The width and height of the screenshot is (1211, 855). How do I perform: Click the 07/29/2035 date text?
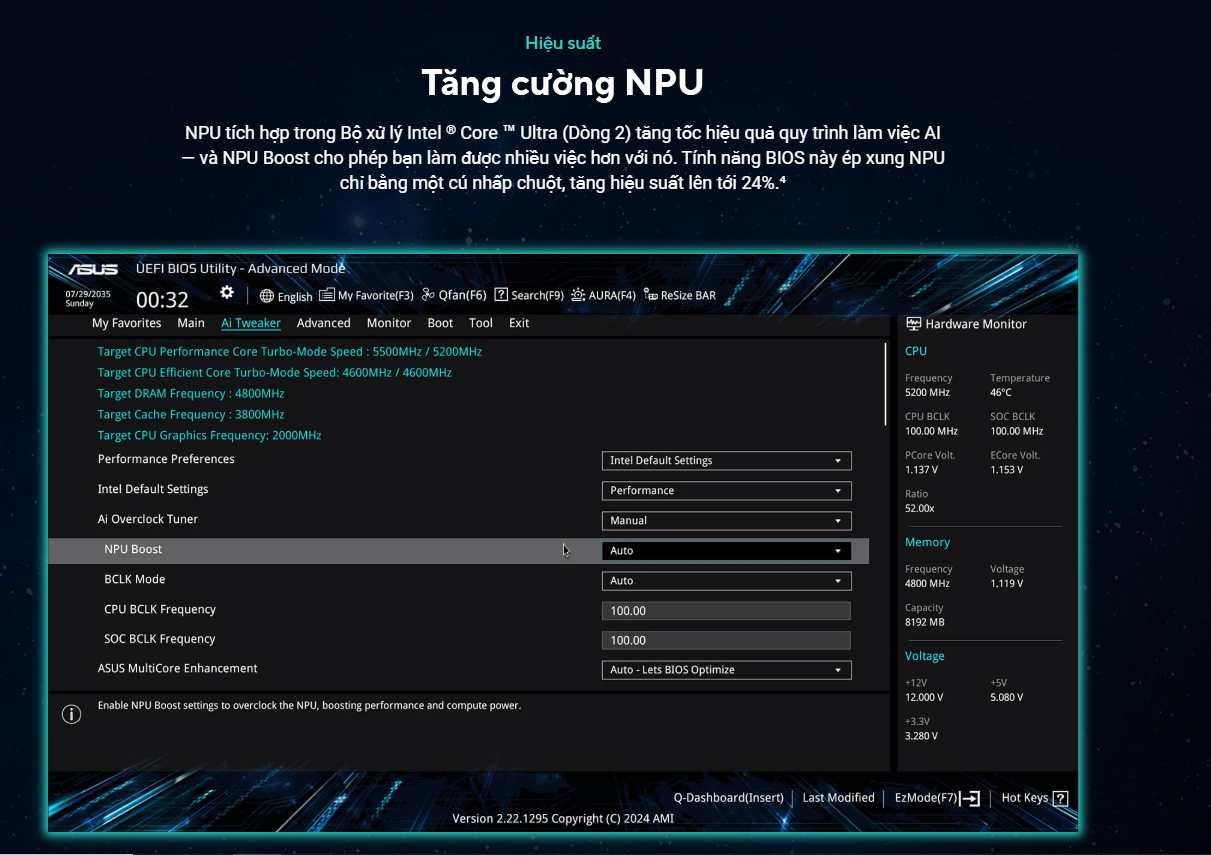pos(88,294)
